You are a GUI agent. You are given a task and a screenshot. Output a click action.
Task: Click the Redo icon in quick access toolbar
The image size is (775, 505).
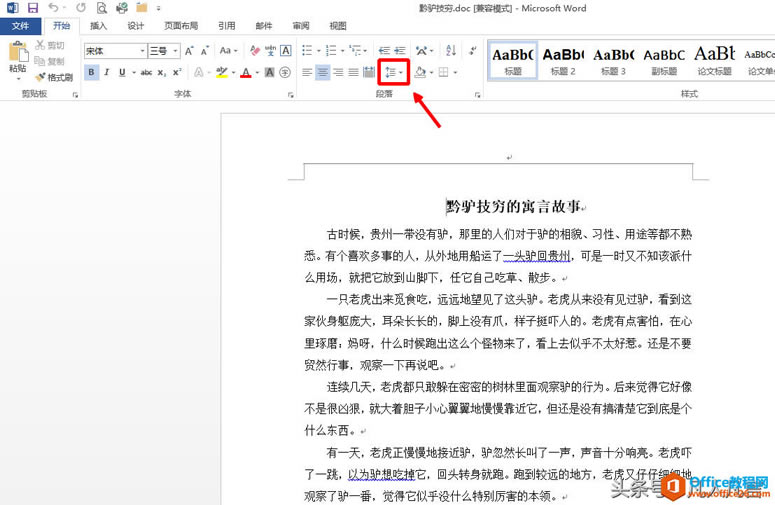(x=81, y=7)
